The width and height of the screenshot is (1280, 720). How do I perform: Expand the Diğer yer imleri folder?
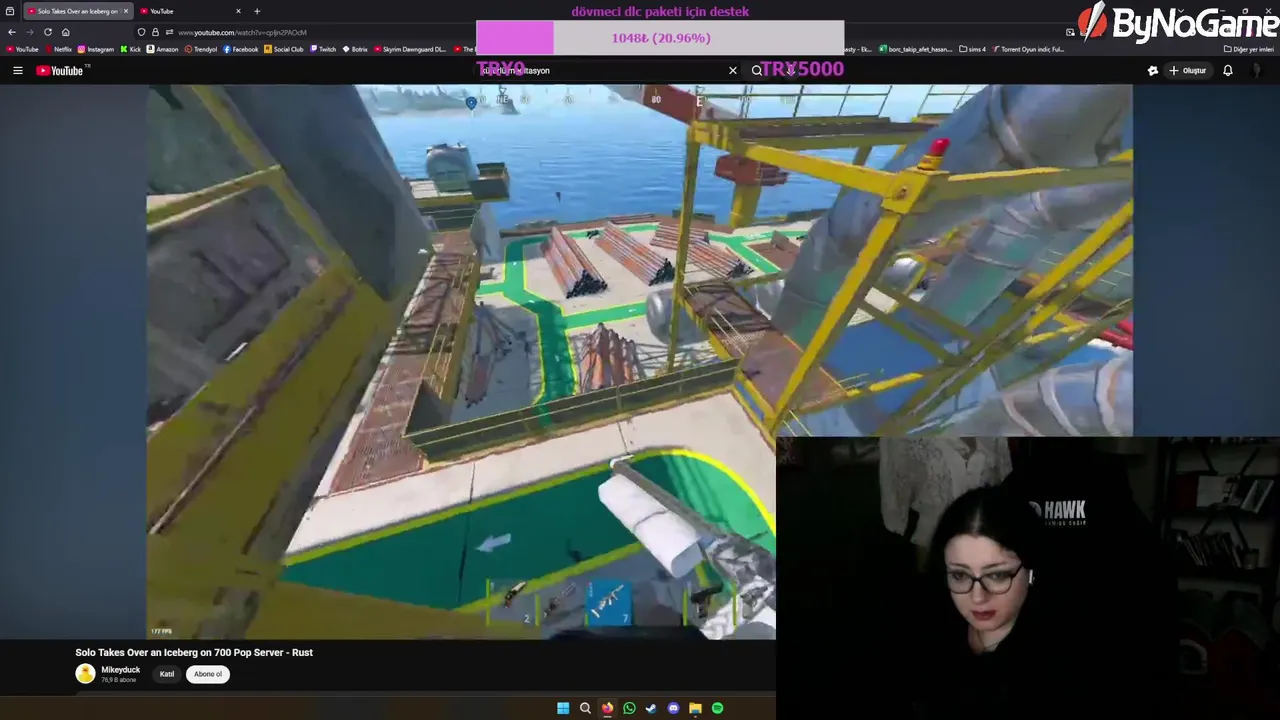click(x=1249, y=49)
